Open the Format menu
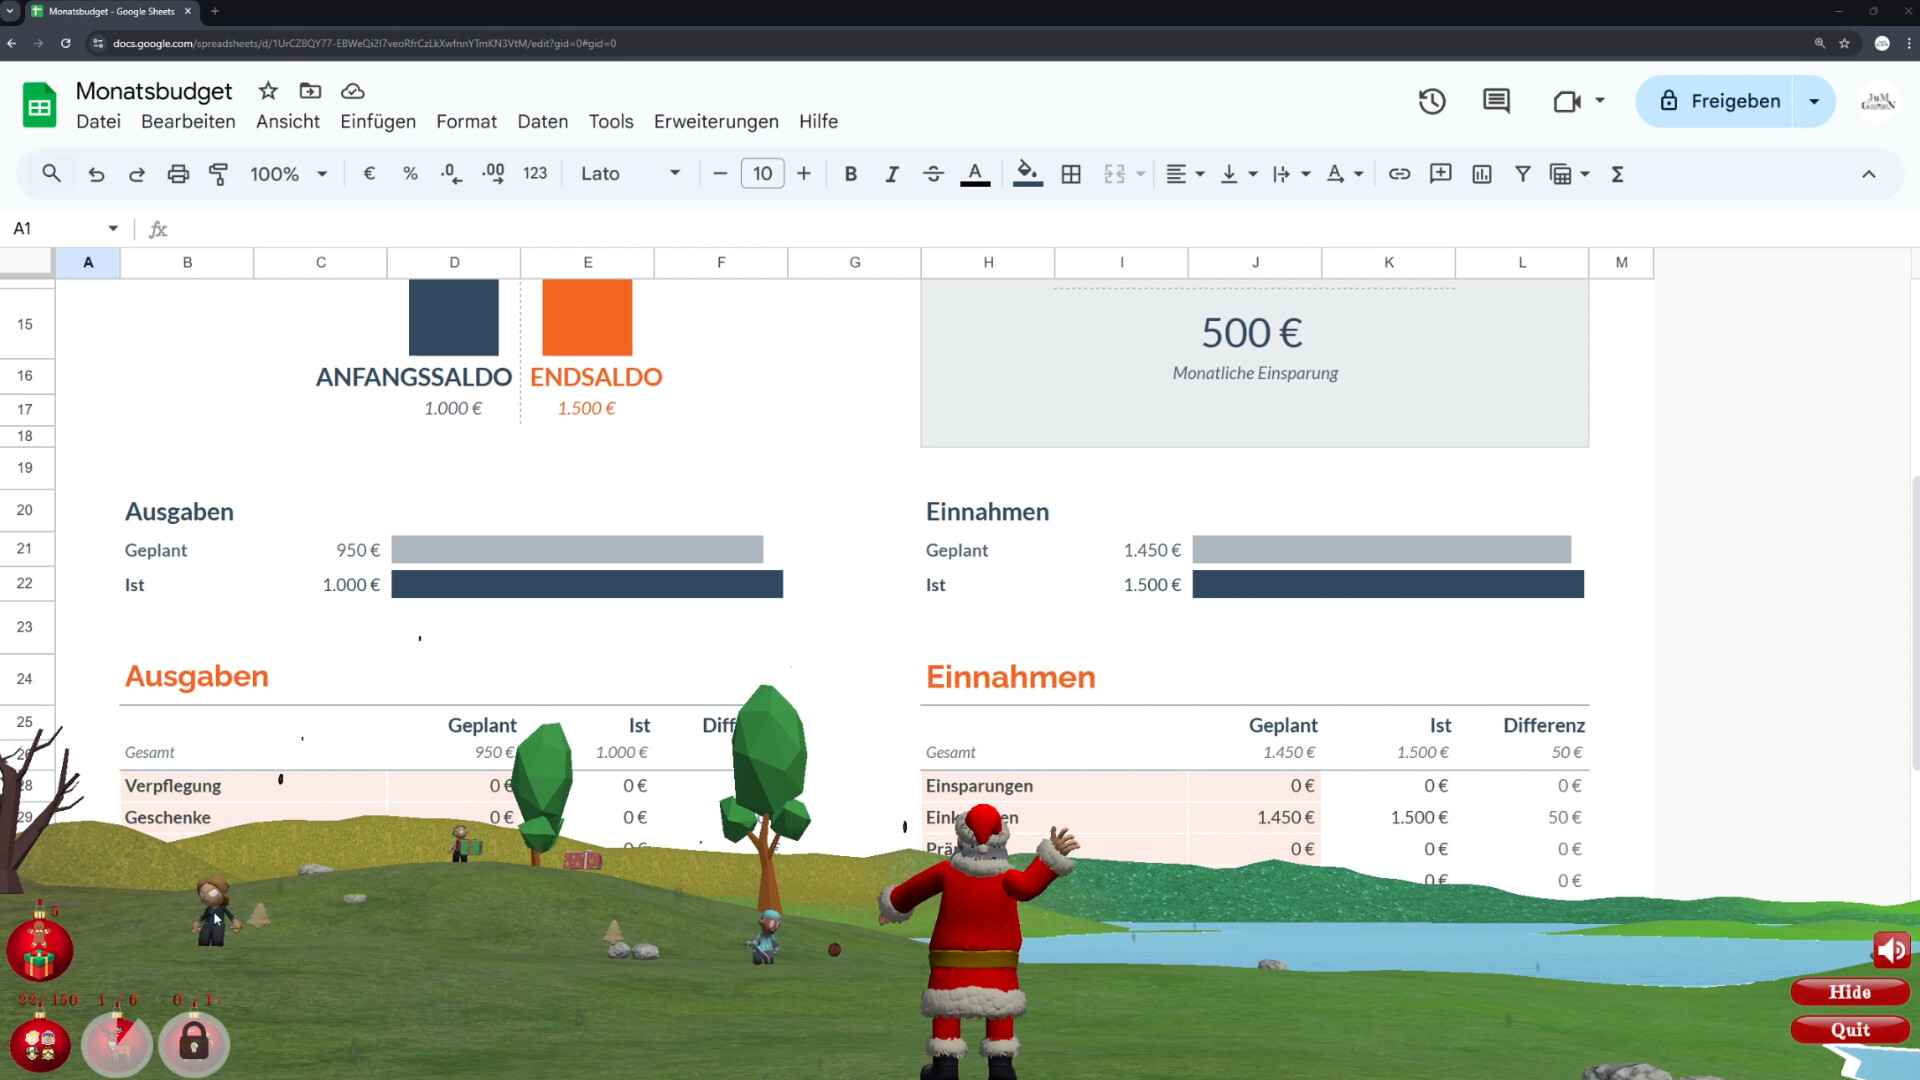1920x1080 pixels. 466,121
